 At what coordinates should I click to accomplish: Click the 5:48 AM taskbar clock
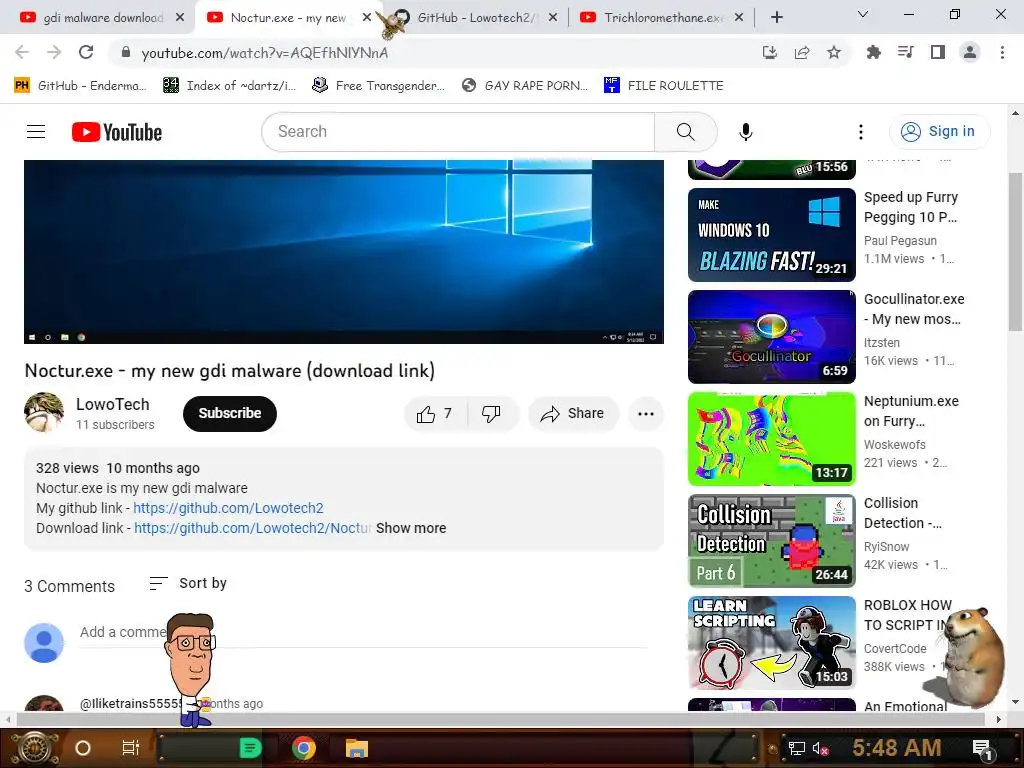[896, 748]
